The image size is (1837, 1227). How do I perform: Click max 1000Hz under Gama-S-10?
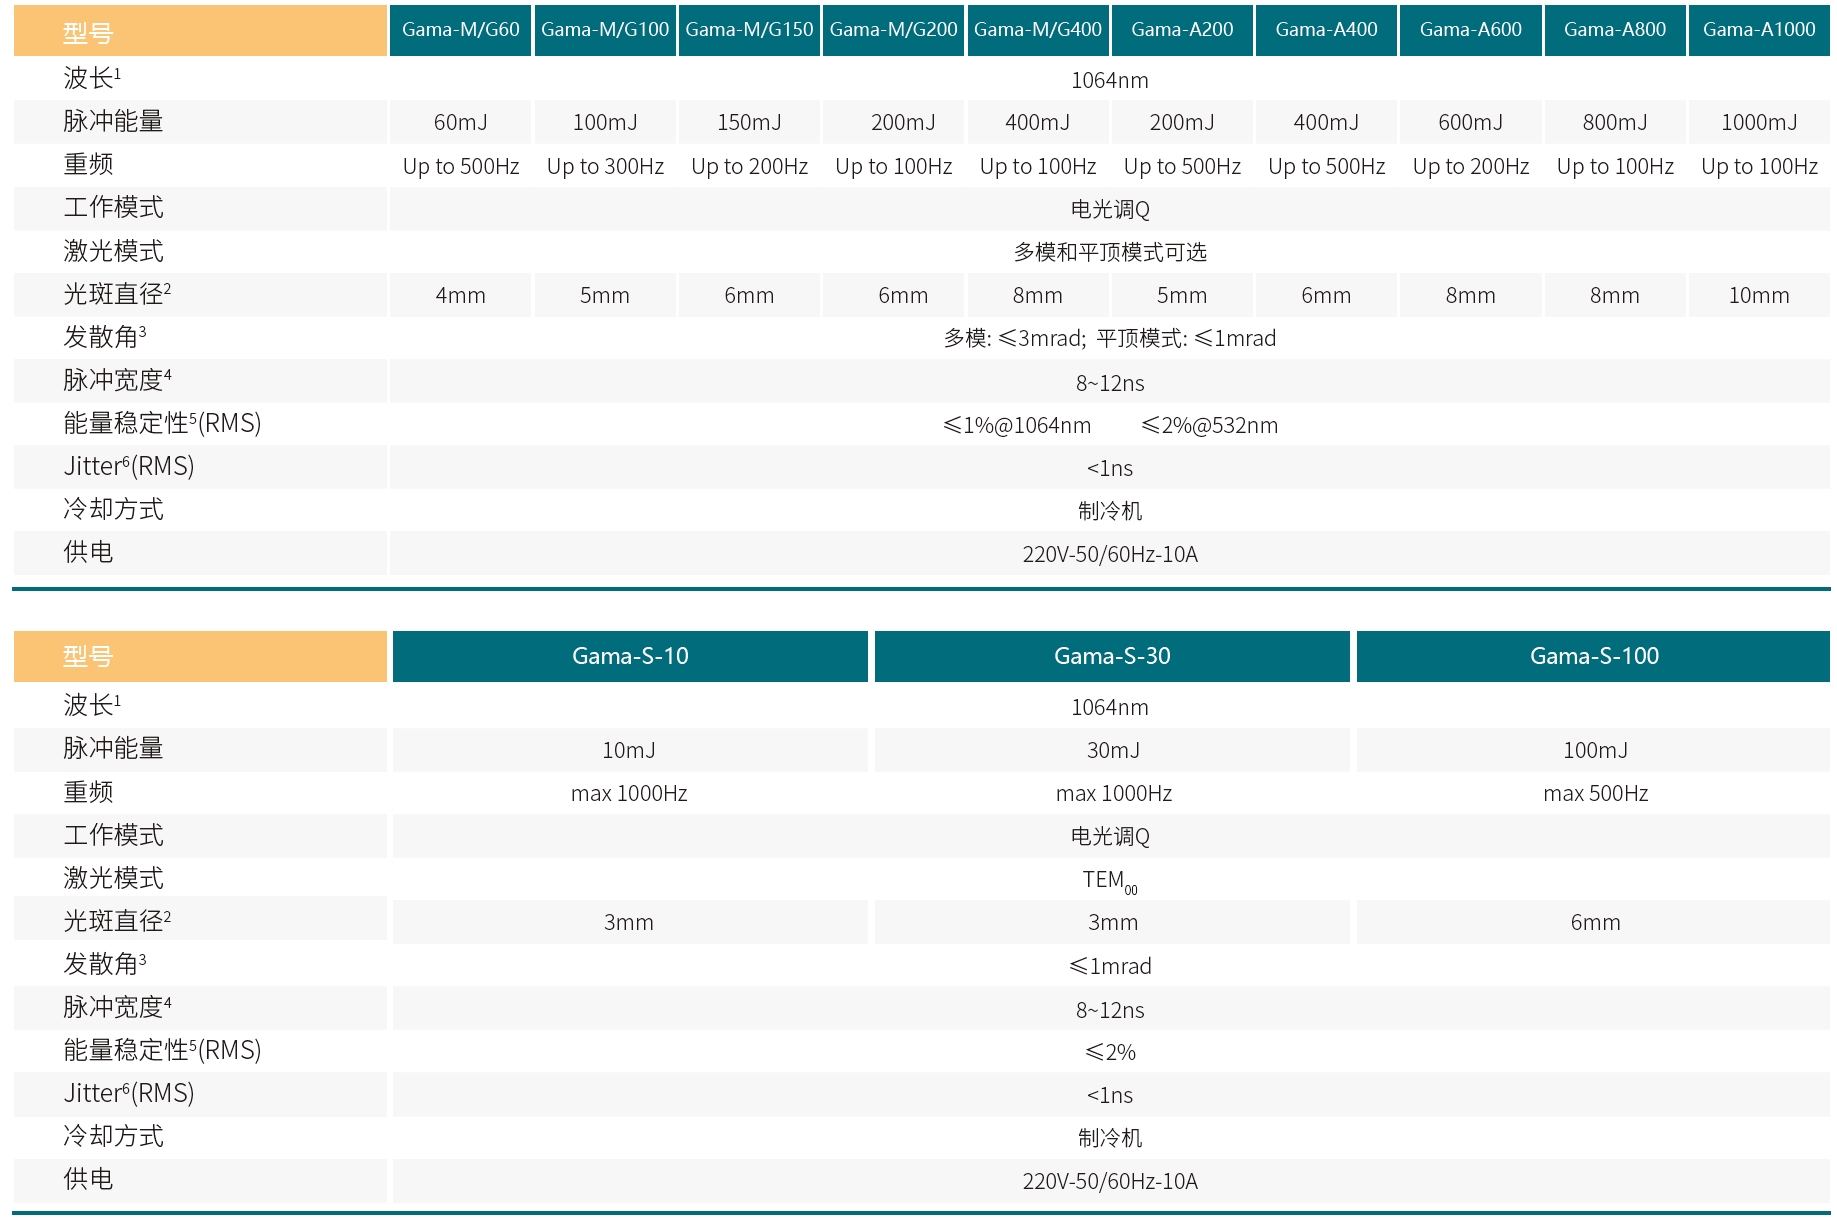click(629, 793)
